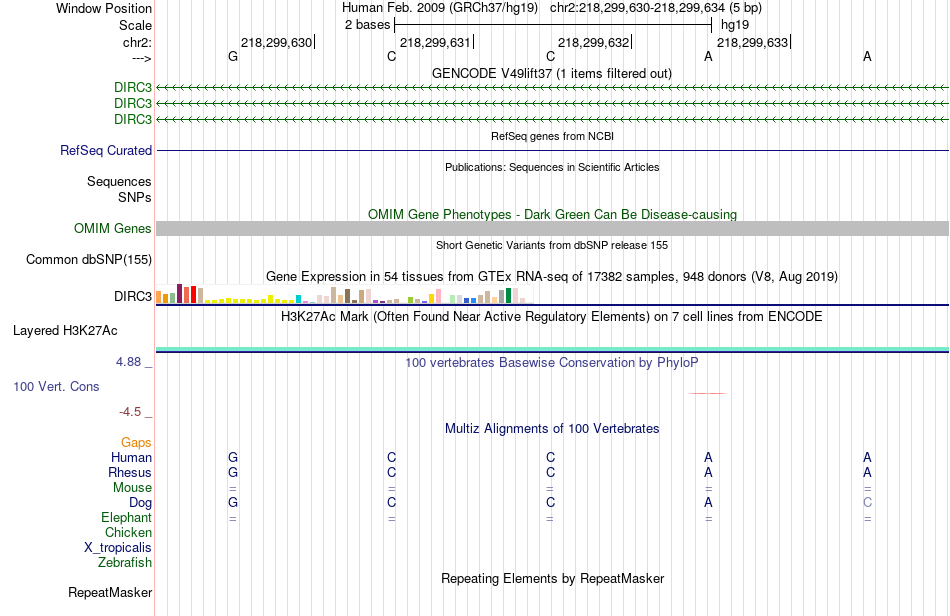Select the Dog species label
Screen dimensions: 950x616
(140, 503)
